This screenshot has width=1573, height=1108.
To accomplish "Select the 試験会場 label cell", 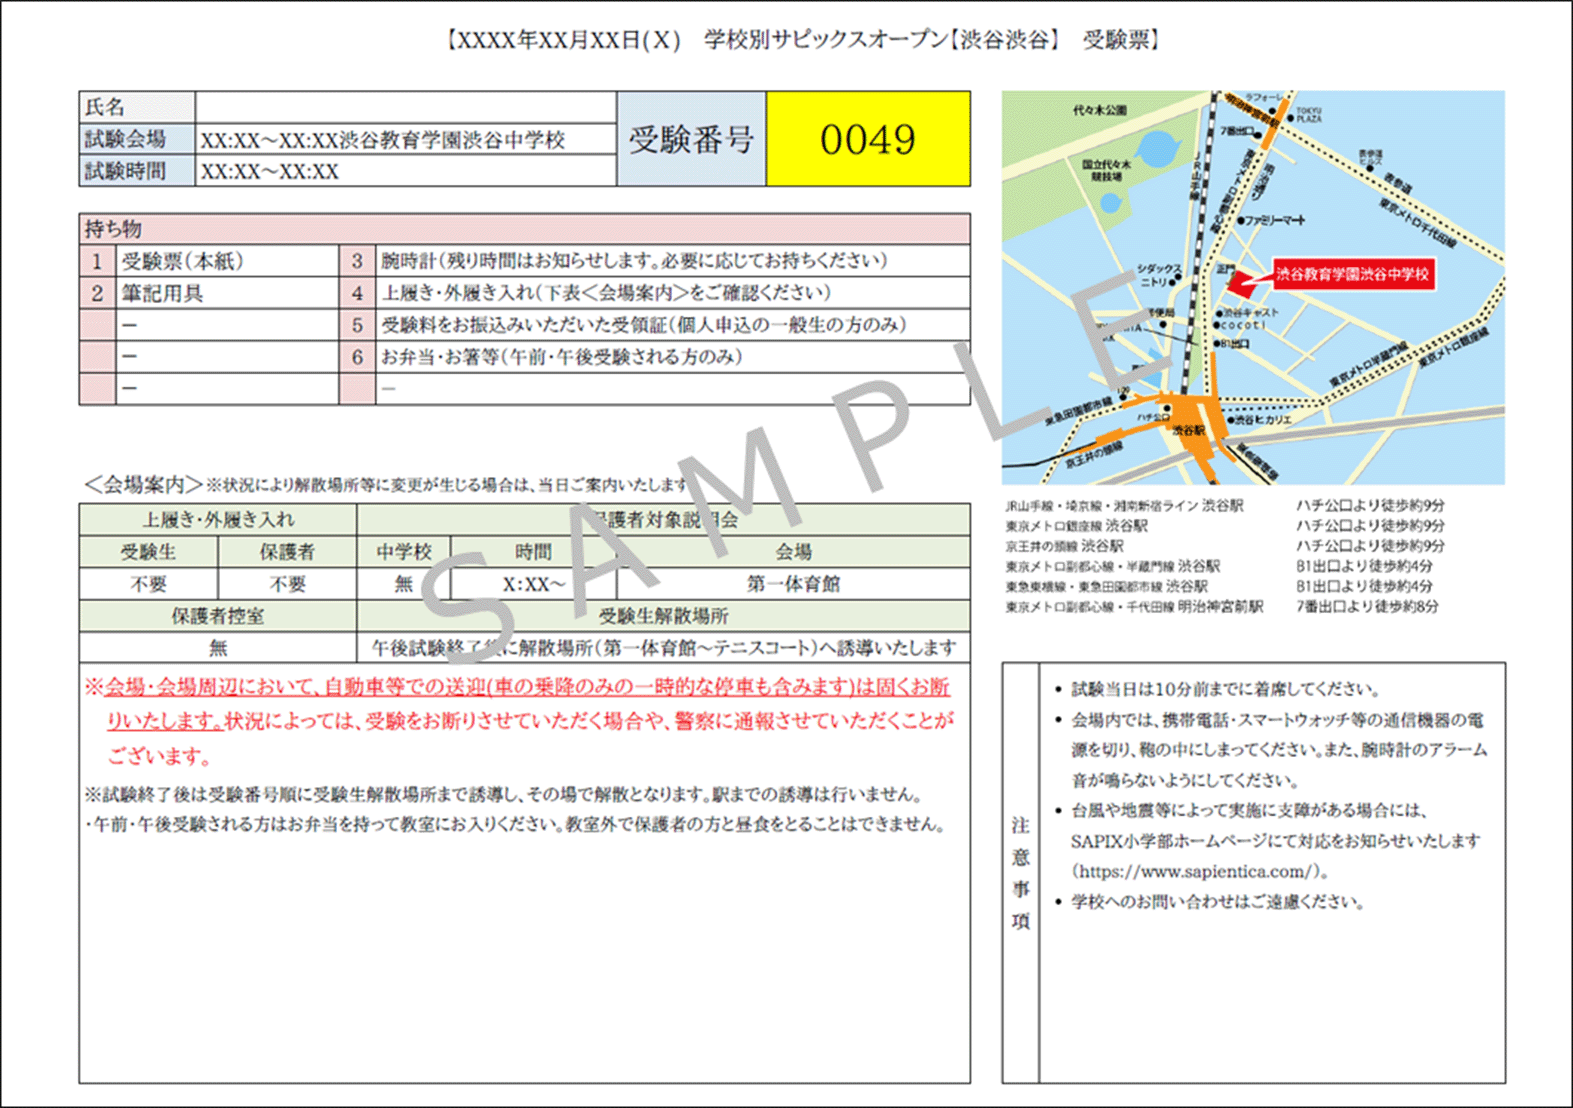I will (137, 139).
